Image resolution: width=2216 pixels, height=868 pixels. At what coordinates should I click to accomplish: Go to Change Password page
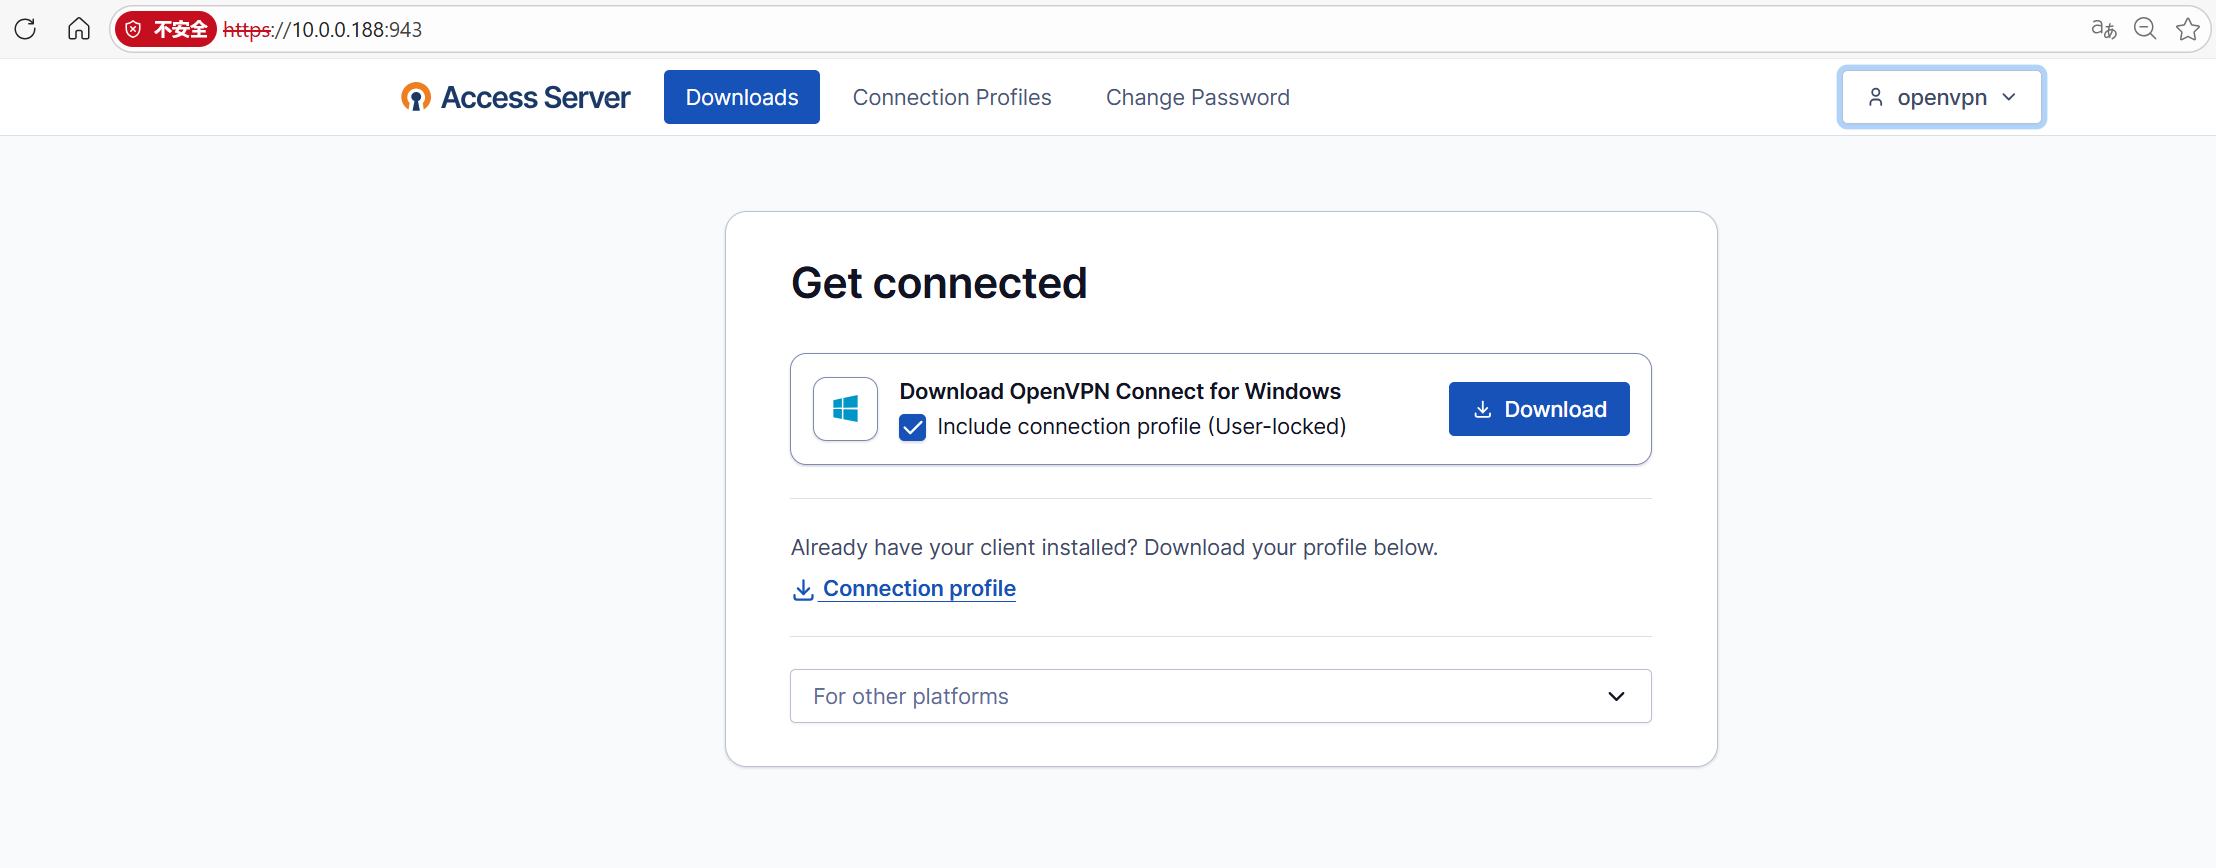[1197, 97]
